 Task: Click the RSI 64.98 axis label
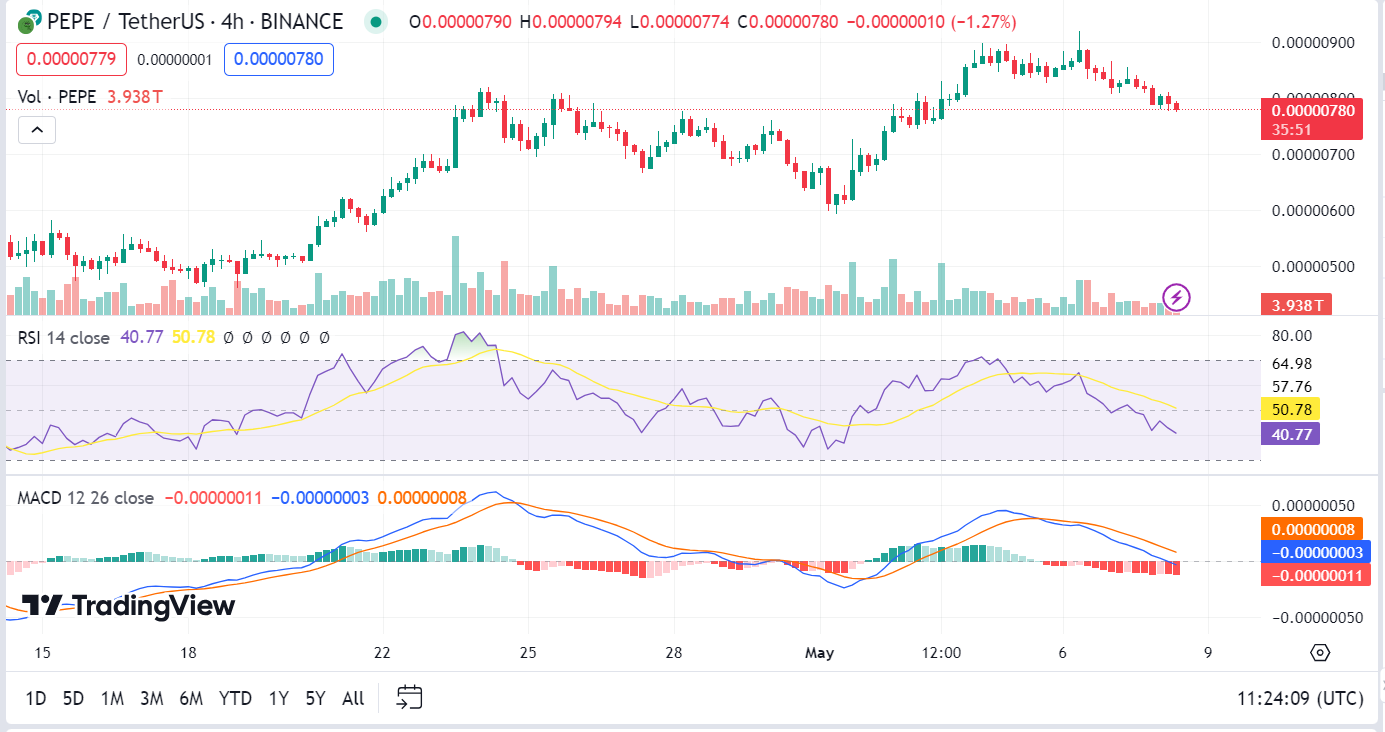click(x=1291, y=363)
